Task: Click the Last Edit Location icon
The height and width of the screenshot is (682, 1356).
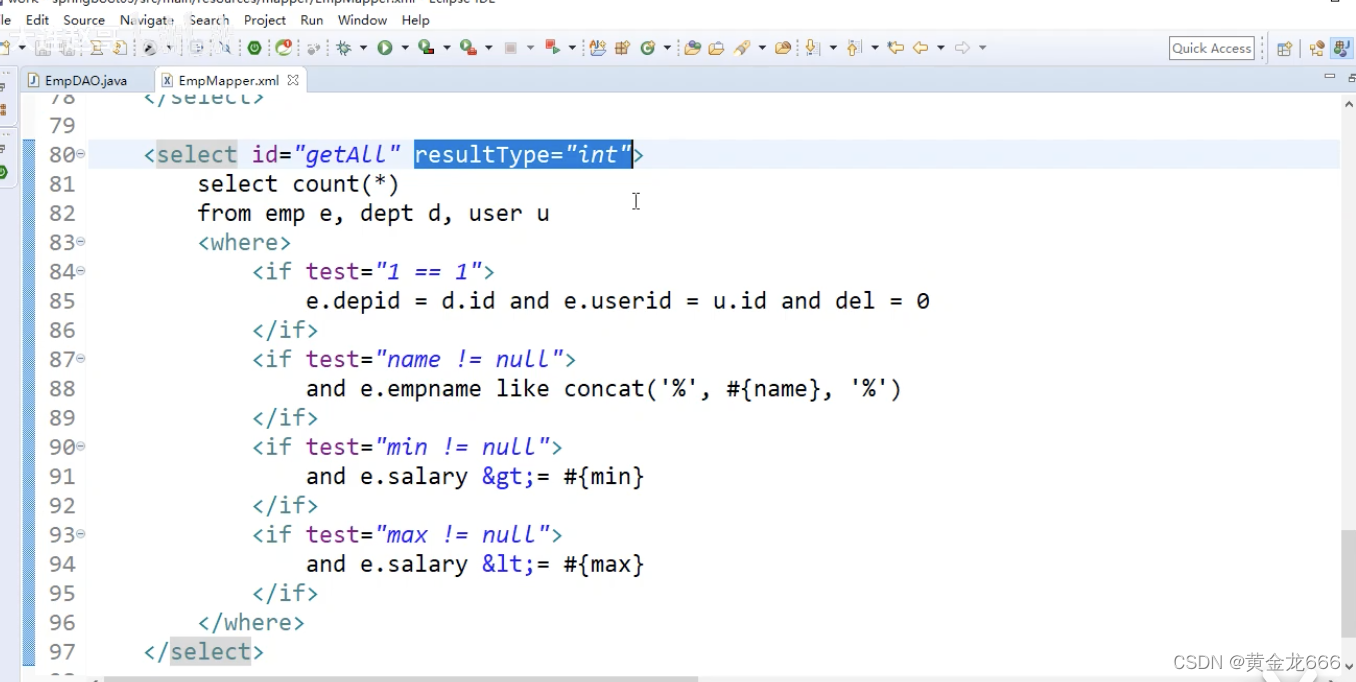Action: click(x=896, y=47)
